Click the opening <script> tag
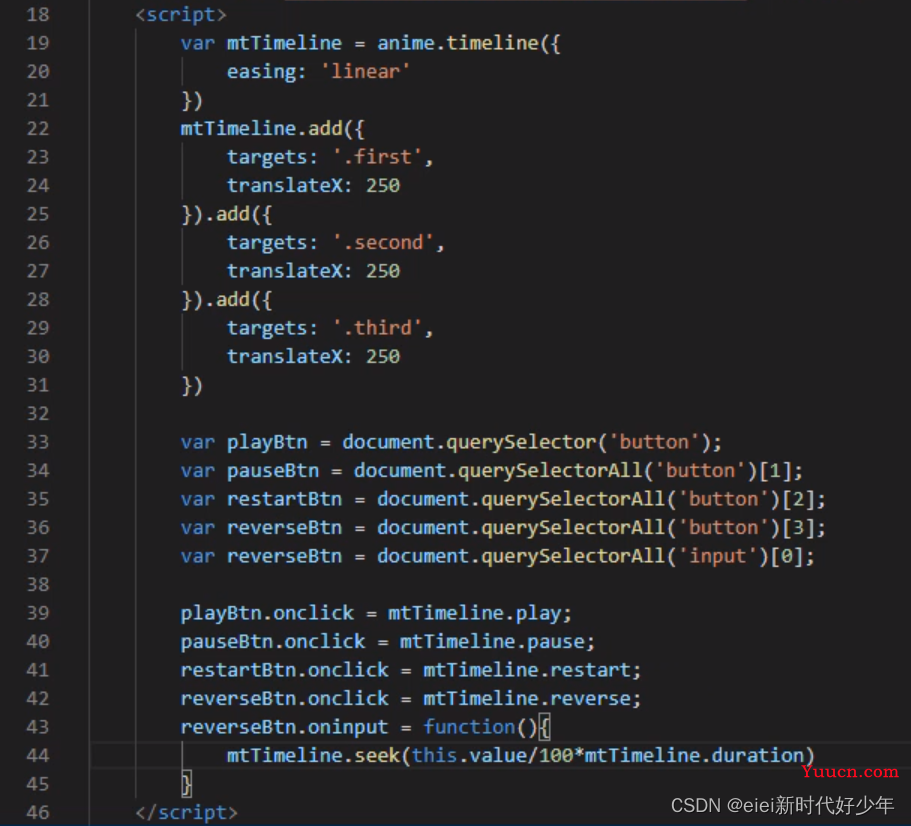Image resolution: width=911 pixels, height=826 pixels. pos(181,15)
